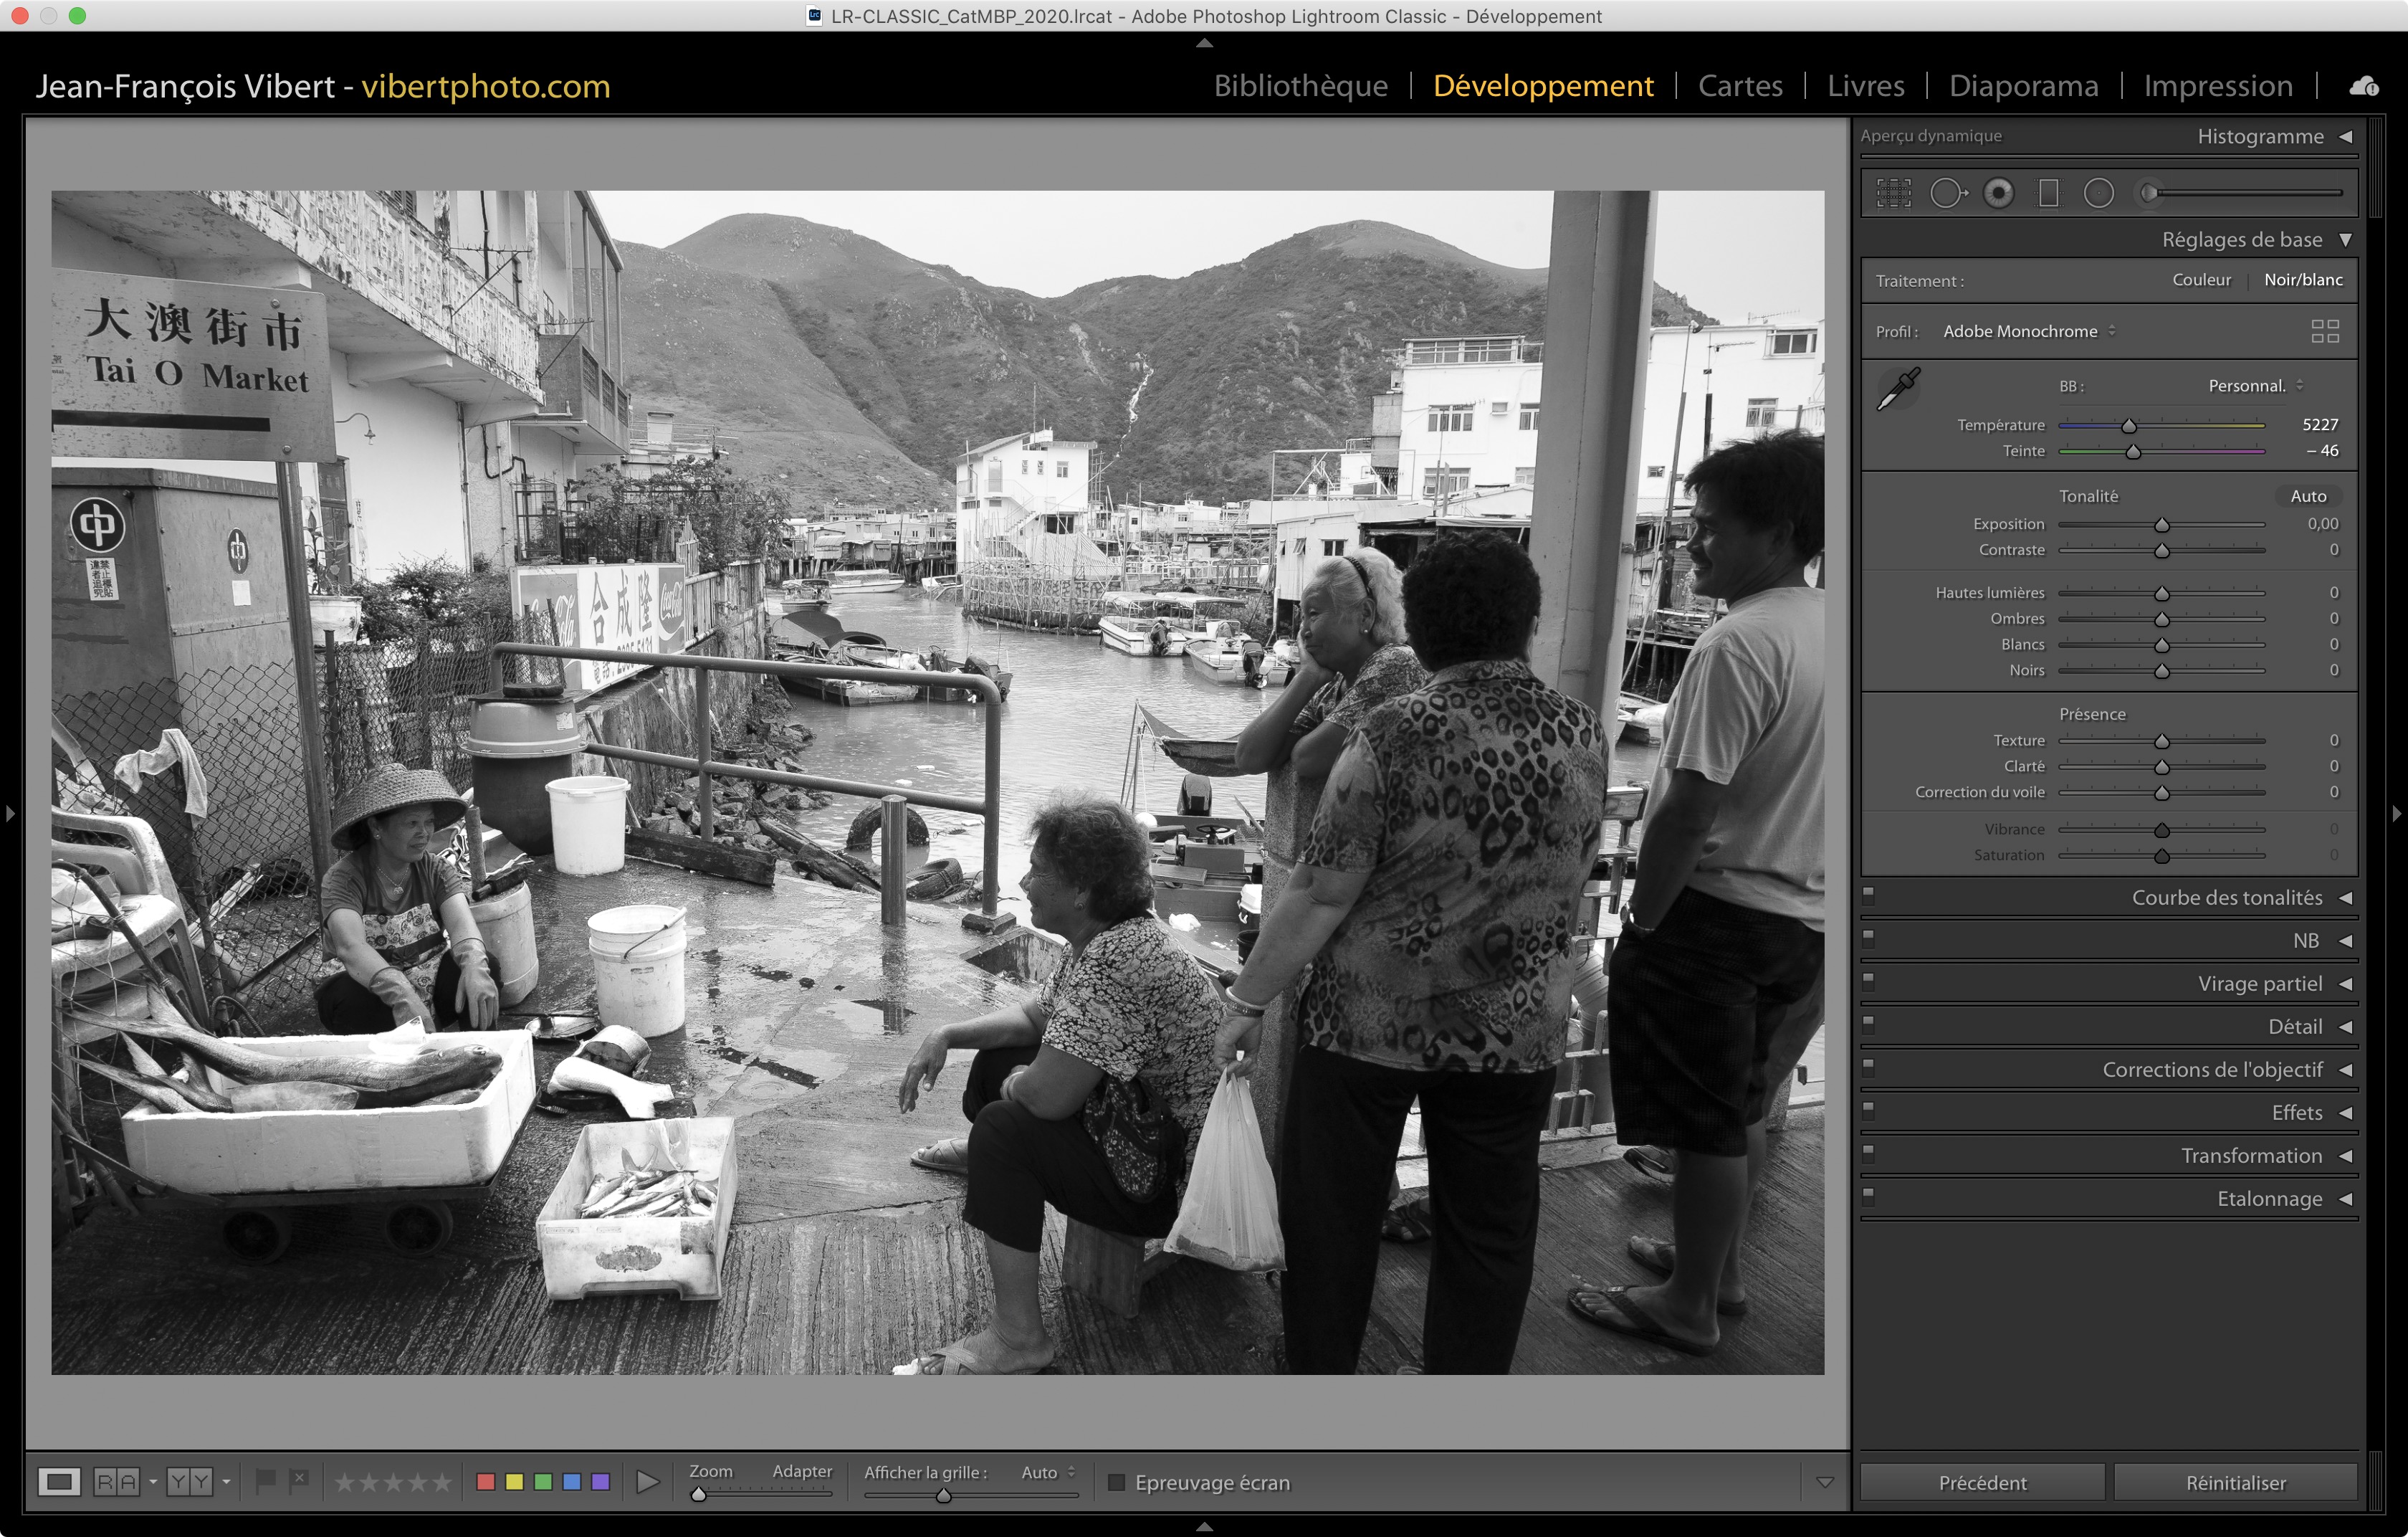Open the Adobe Monochrome profile dropdown
Image resolution: width=2408 pixels, height=1537 pixels.
[x=2028, y=331]
